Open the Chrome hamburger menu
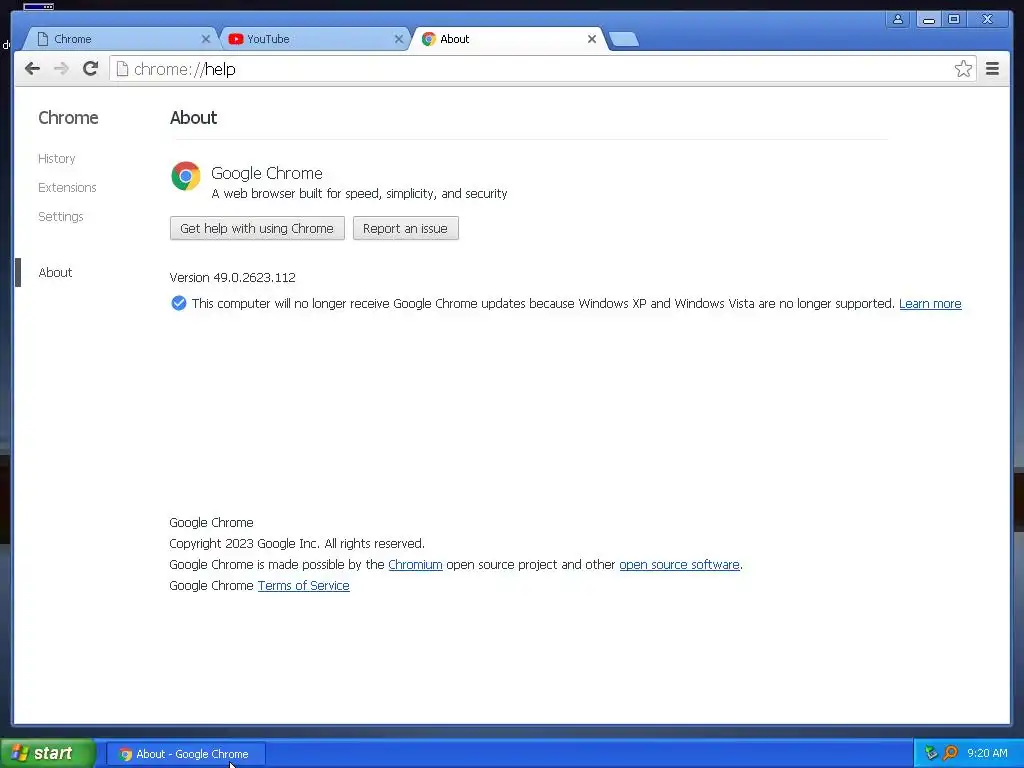Screen dimensions: 1024x768 coord(992,69)
